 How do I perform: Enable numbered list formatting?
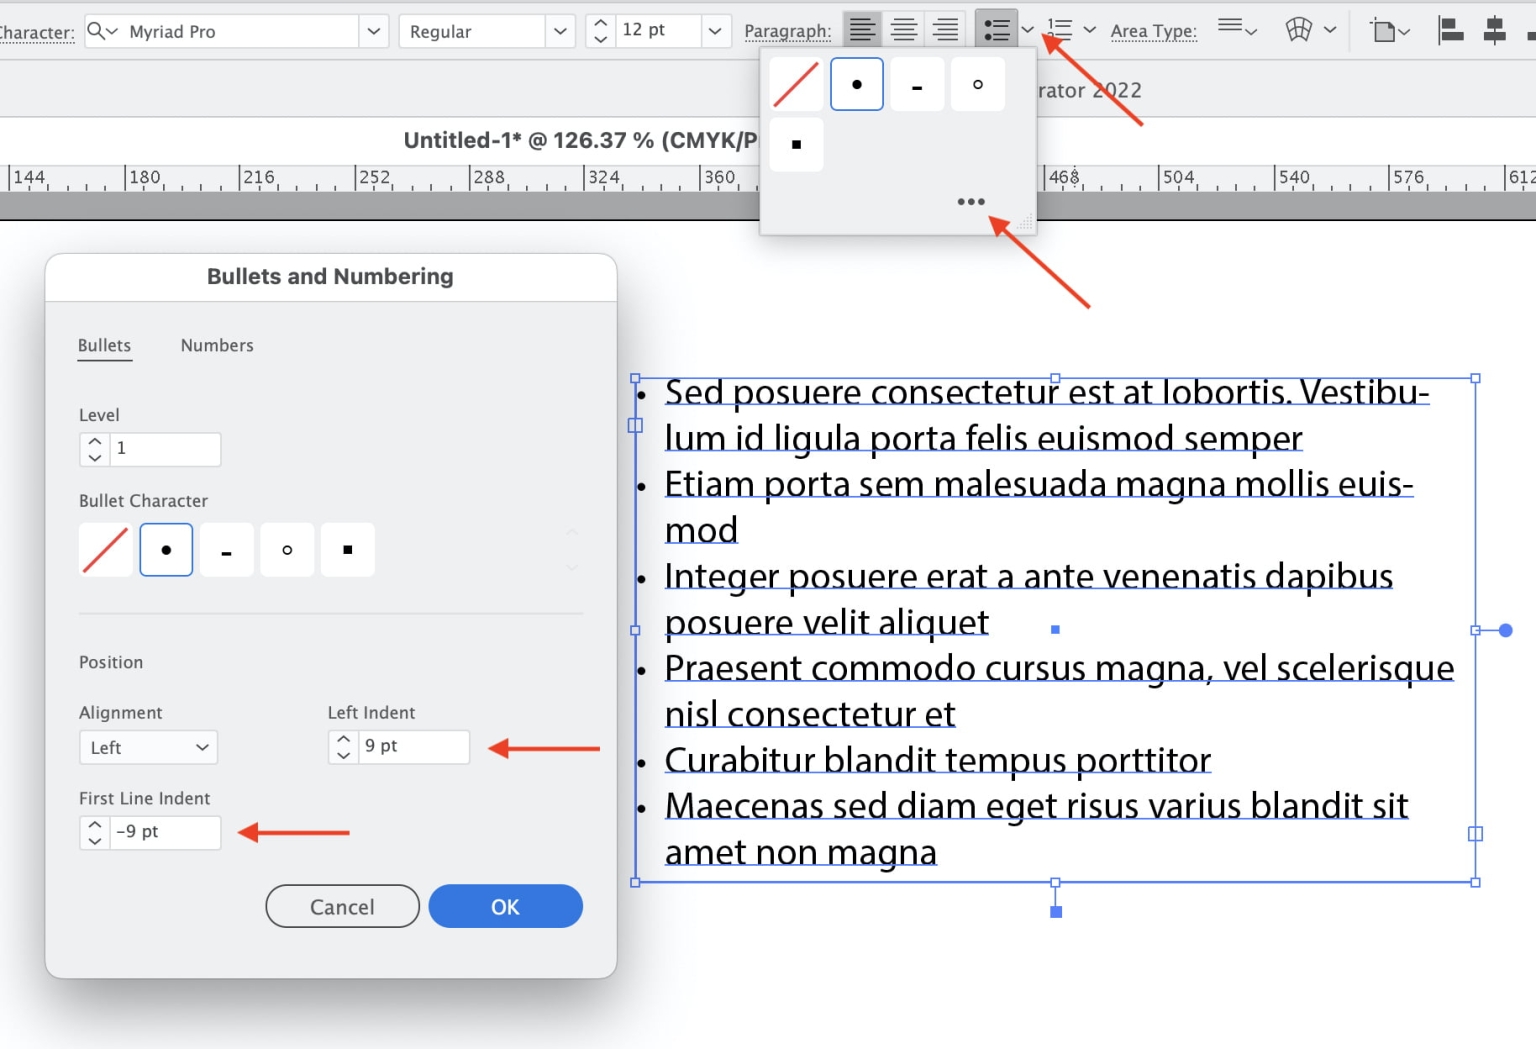tap(1060, 29)
